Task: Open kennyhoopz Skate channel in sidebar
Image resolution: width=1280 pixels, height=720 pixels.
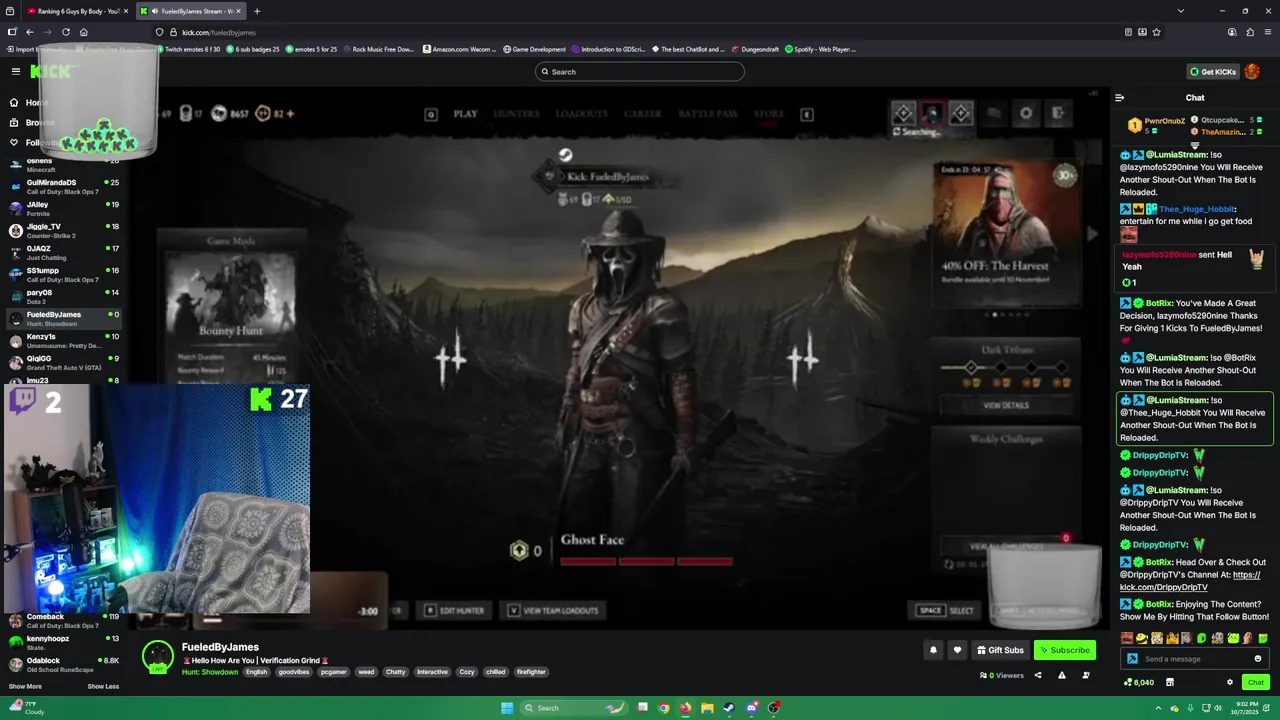Action: click(65, 642)
